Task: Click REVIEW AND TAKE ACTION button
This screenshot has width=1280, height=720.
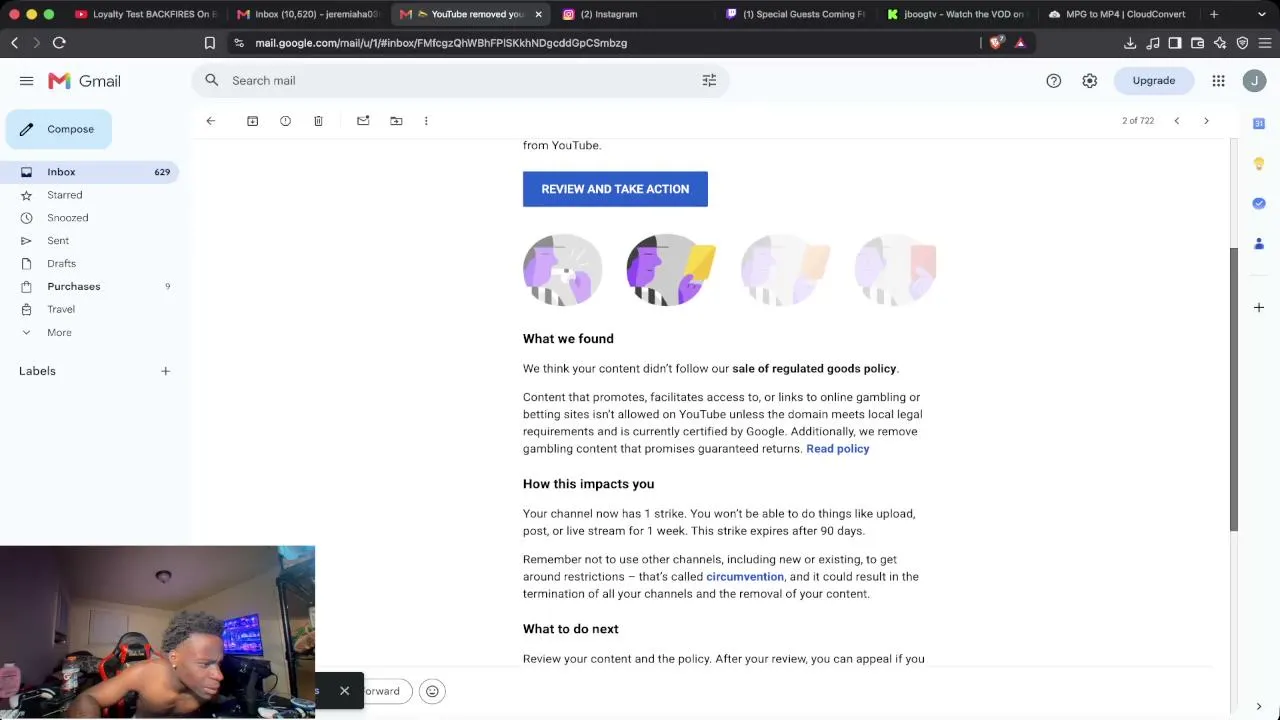Action: click(615, 189)
